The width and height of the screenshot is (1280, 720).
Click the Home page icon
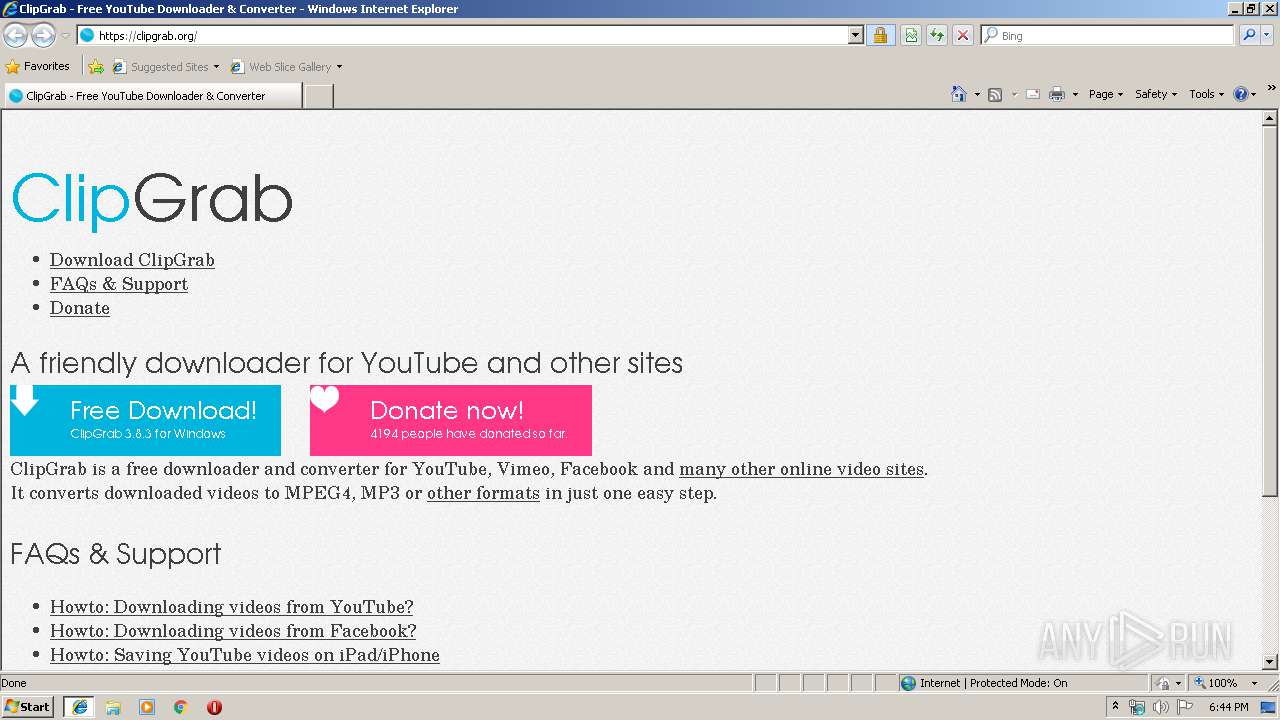(x=958, y=94)
